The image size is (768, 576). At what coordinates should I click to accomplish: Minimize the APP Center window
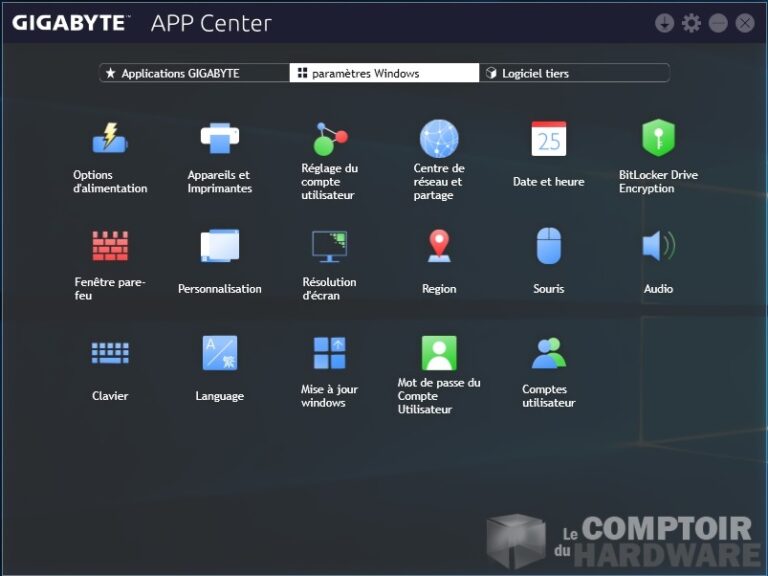(718, 23)
